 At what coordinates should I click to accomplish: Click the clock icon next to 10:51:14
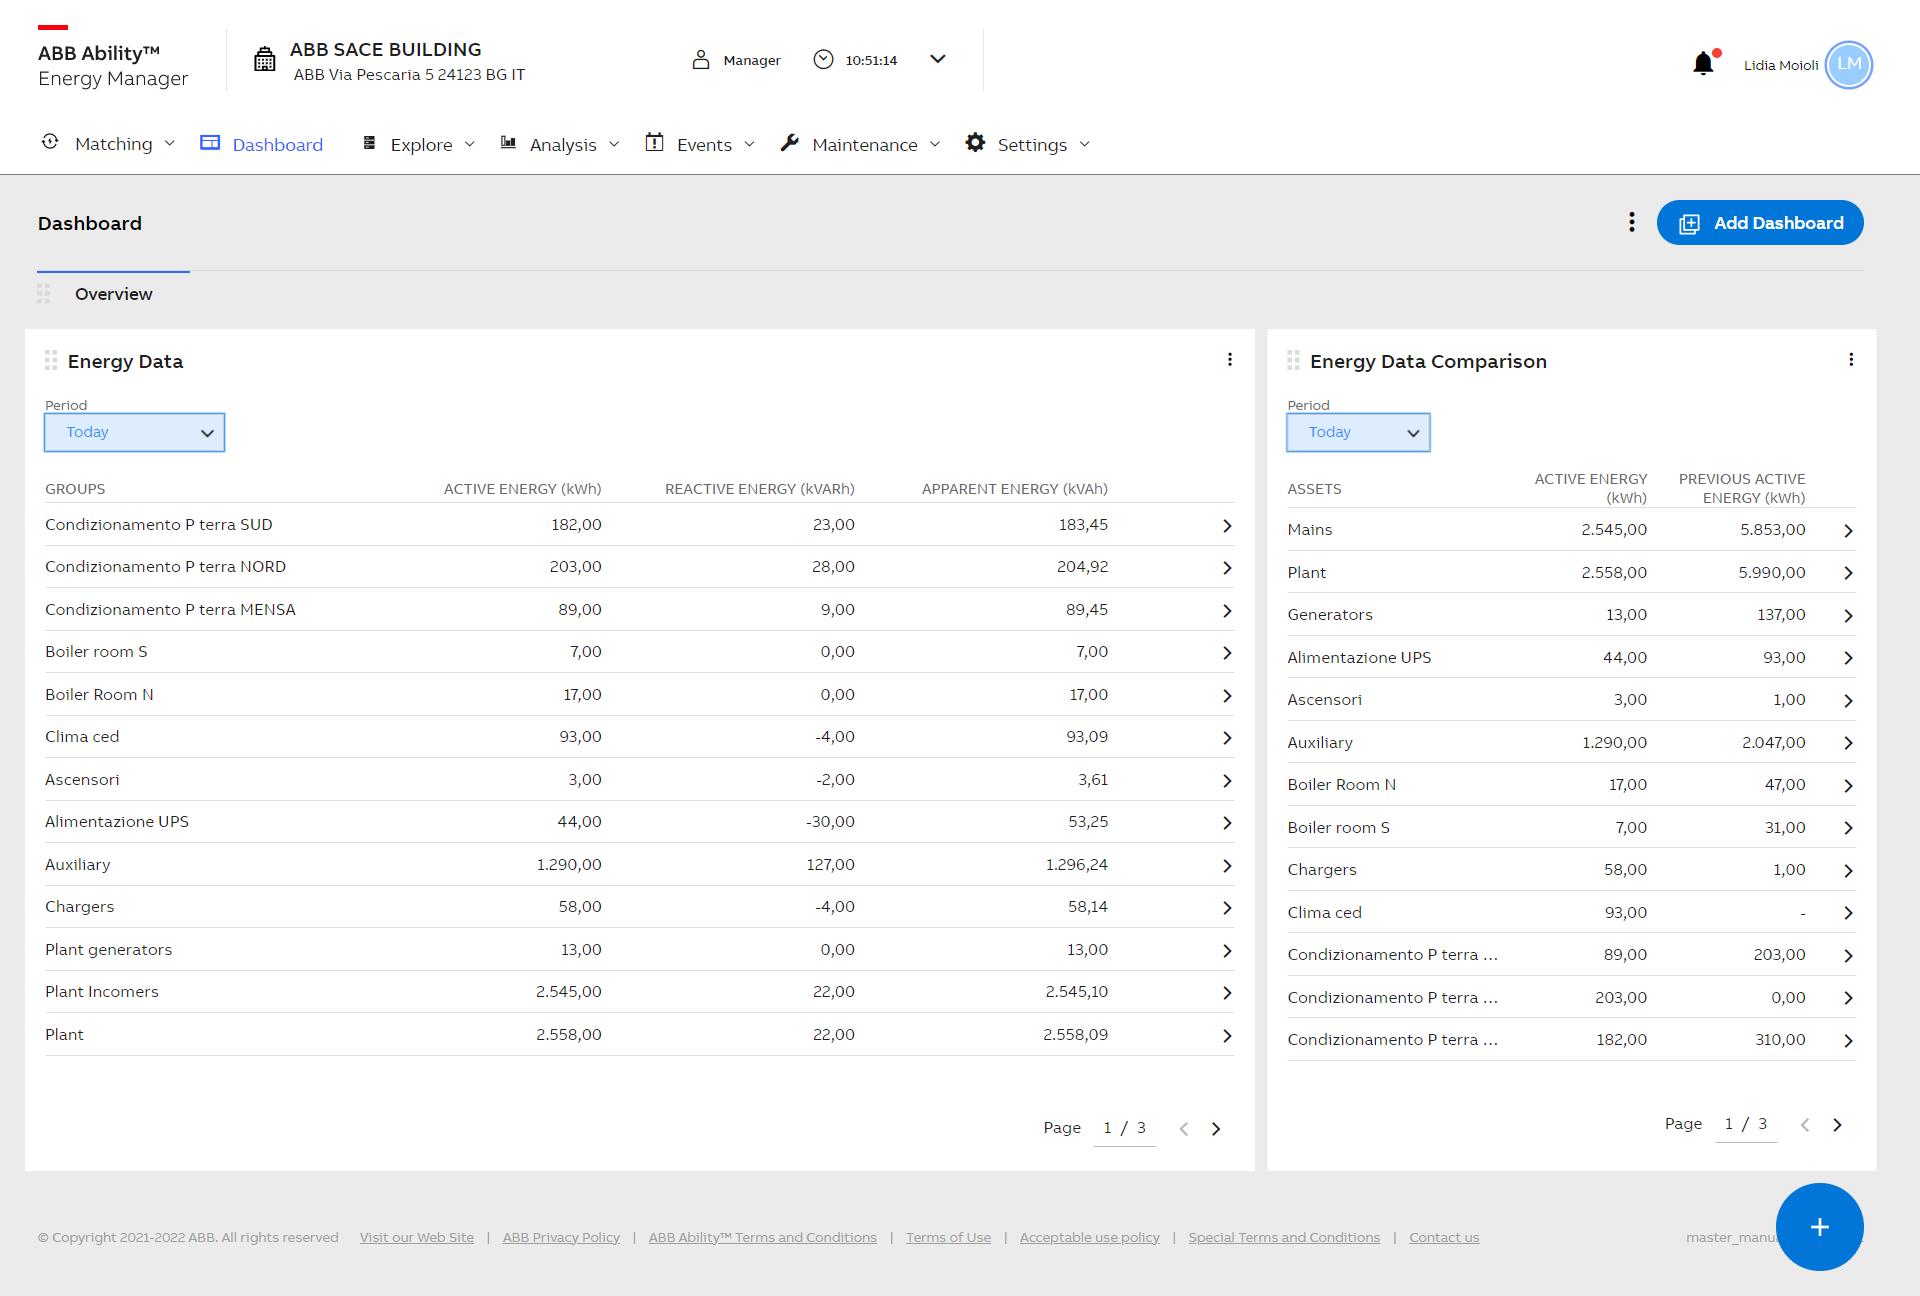[x=823, y=60]
